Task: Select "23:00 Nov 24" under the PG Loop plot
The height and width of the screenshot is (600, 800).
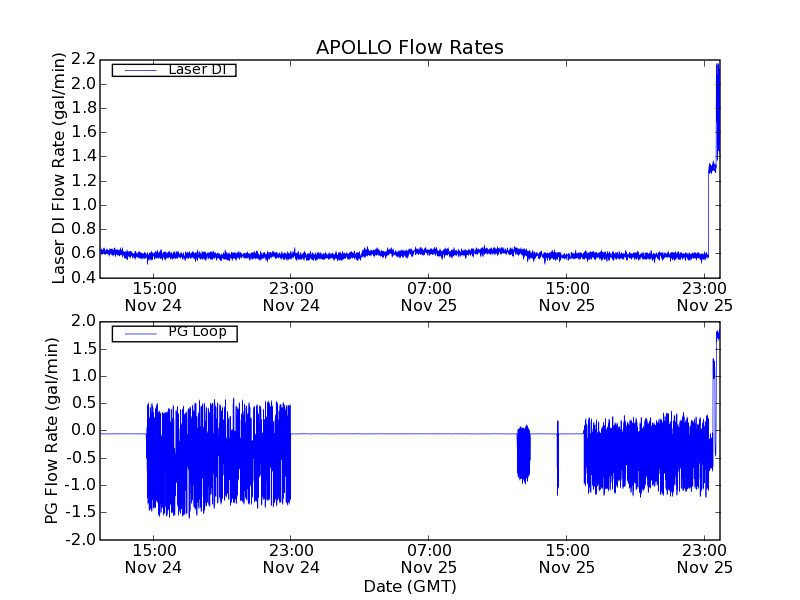Action: point(291,559)
